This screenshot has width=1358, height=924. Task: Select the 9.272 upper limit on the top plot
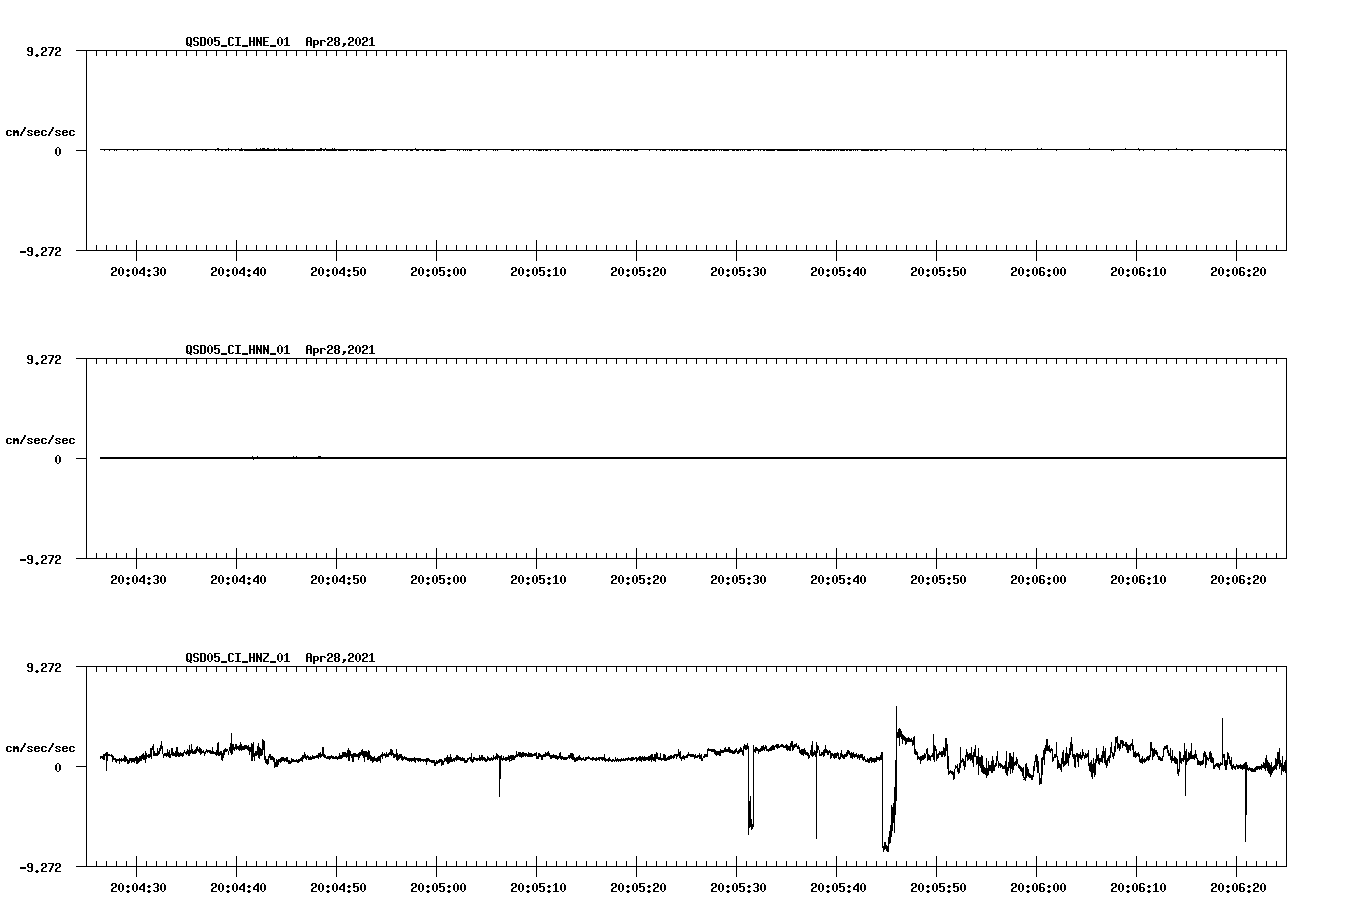pos(46,51)
